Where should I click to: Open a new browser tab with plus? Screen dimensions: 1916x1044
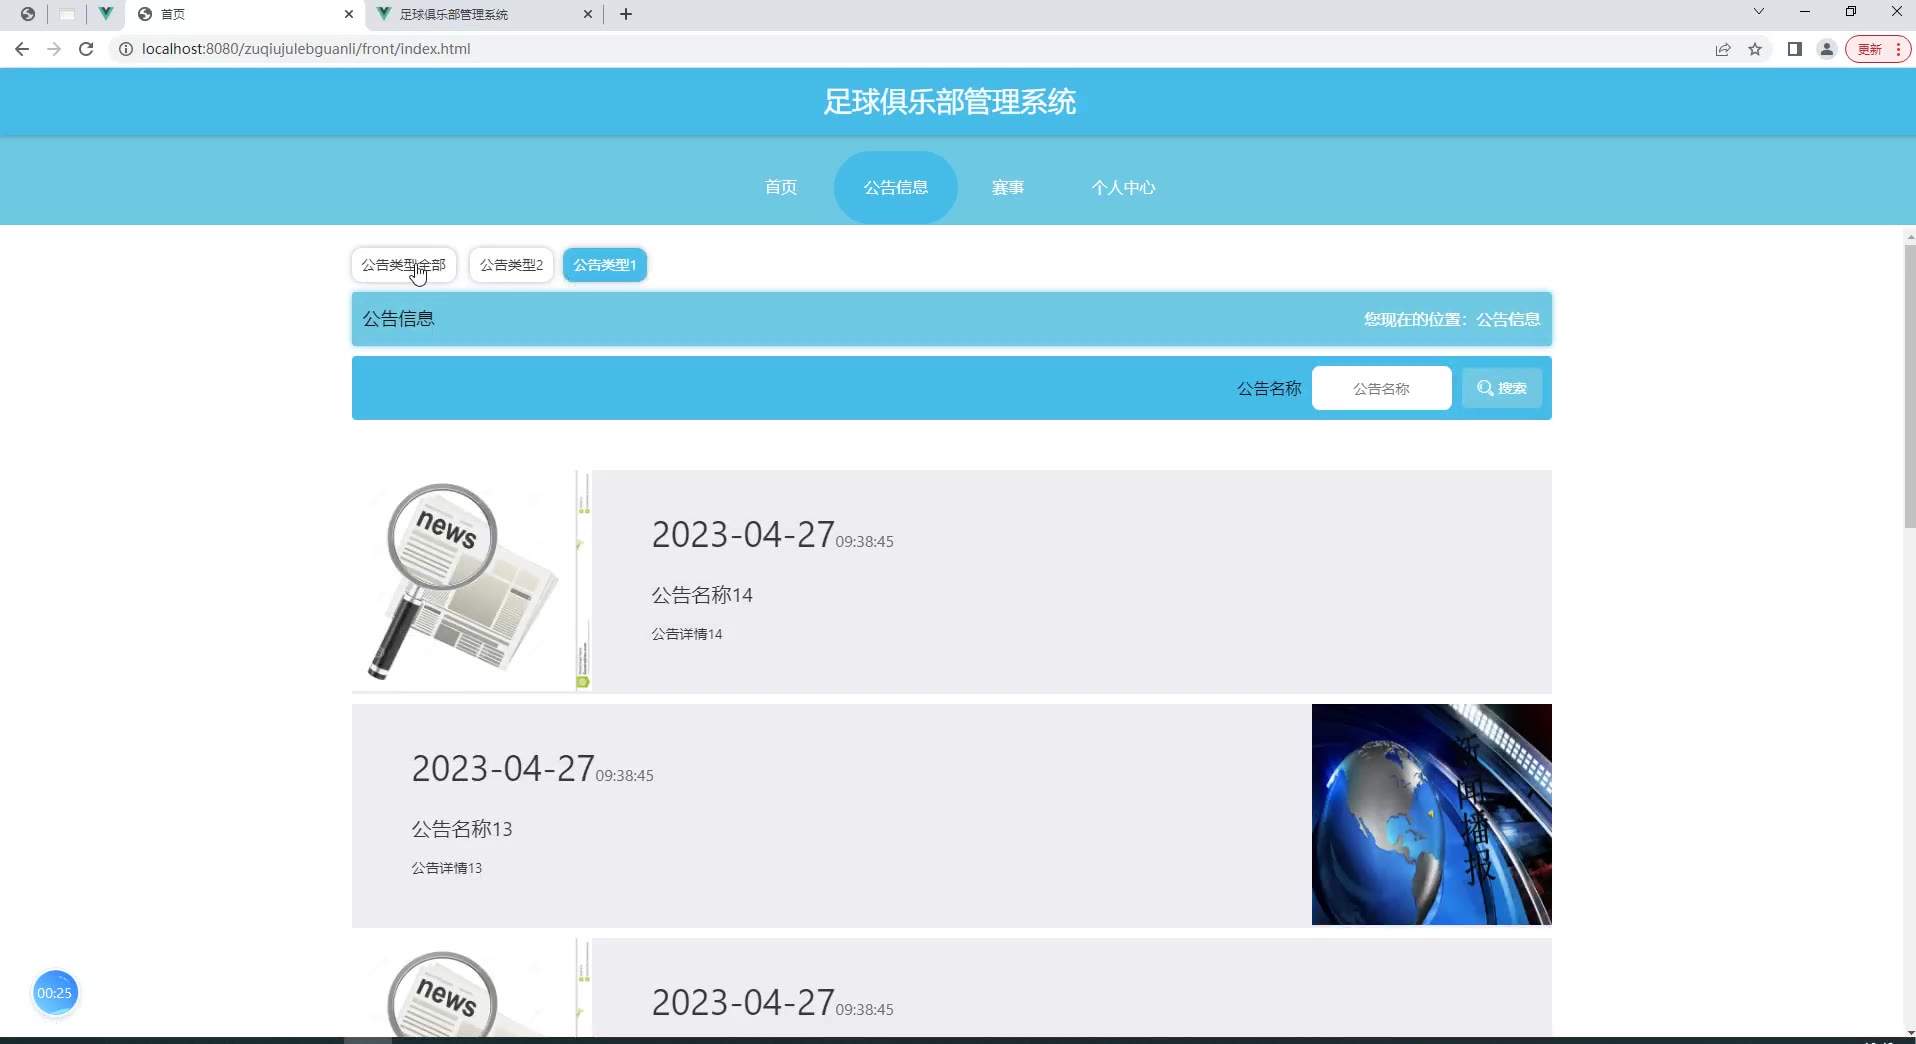626,14
